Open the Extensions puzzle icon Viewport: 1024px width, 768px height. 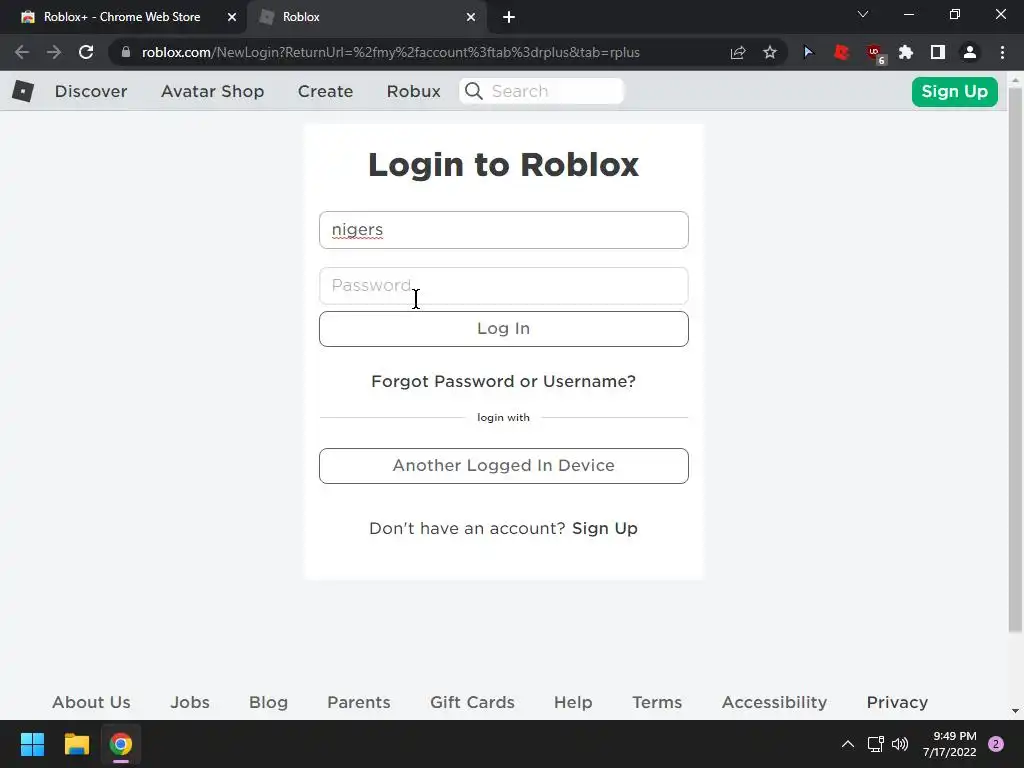pos(906,52)
